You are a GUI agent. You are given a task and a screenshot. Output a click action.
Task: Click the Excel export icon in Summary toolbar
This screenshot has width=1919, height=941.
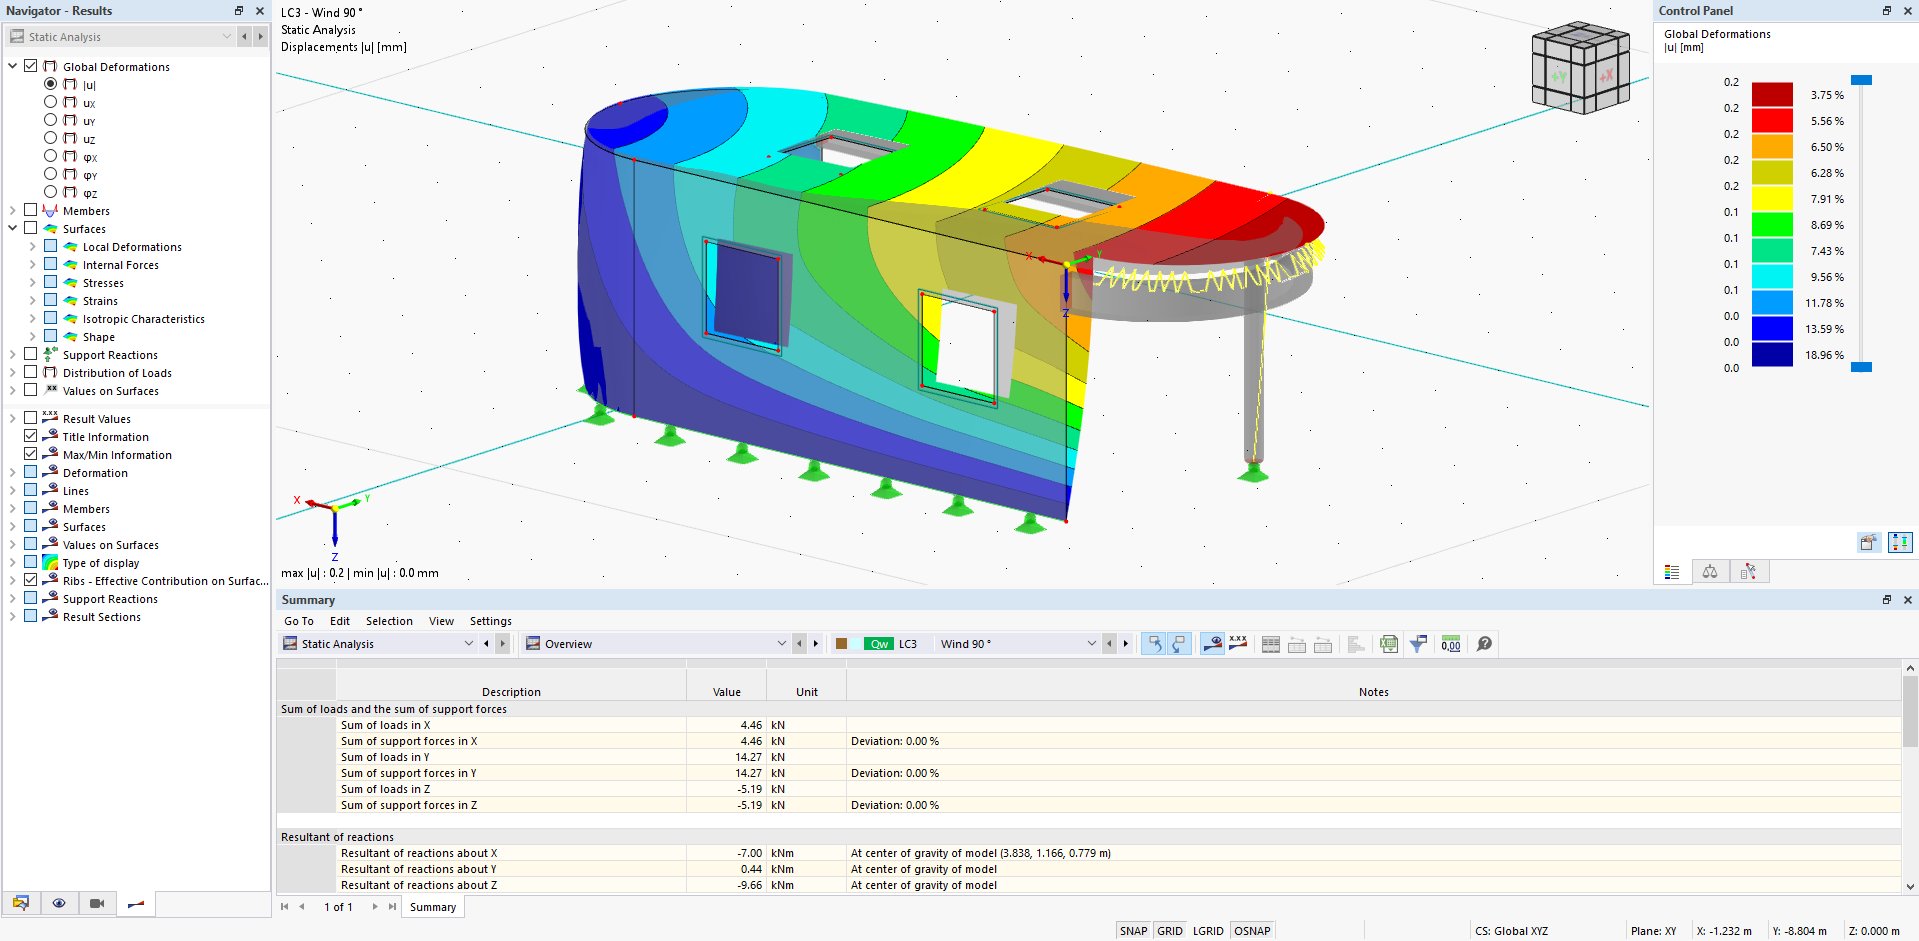point(1389,644)
